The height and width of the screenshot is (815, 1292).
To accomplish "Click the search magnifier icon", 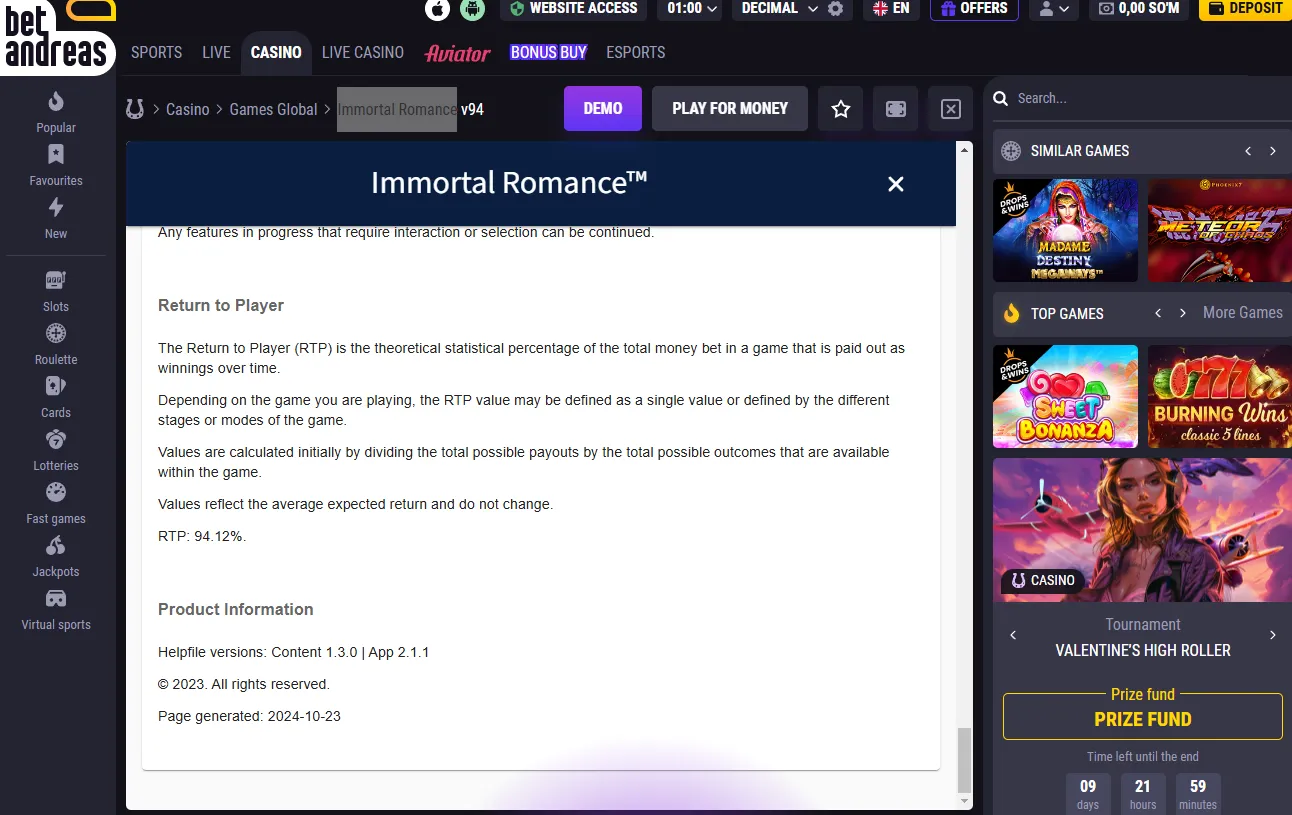I will (x=1000, y=98).
